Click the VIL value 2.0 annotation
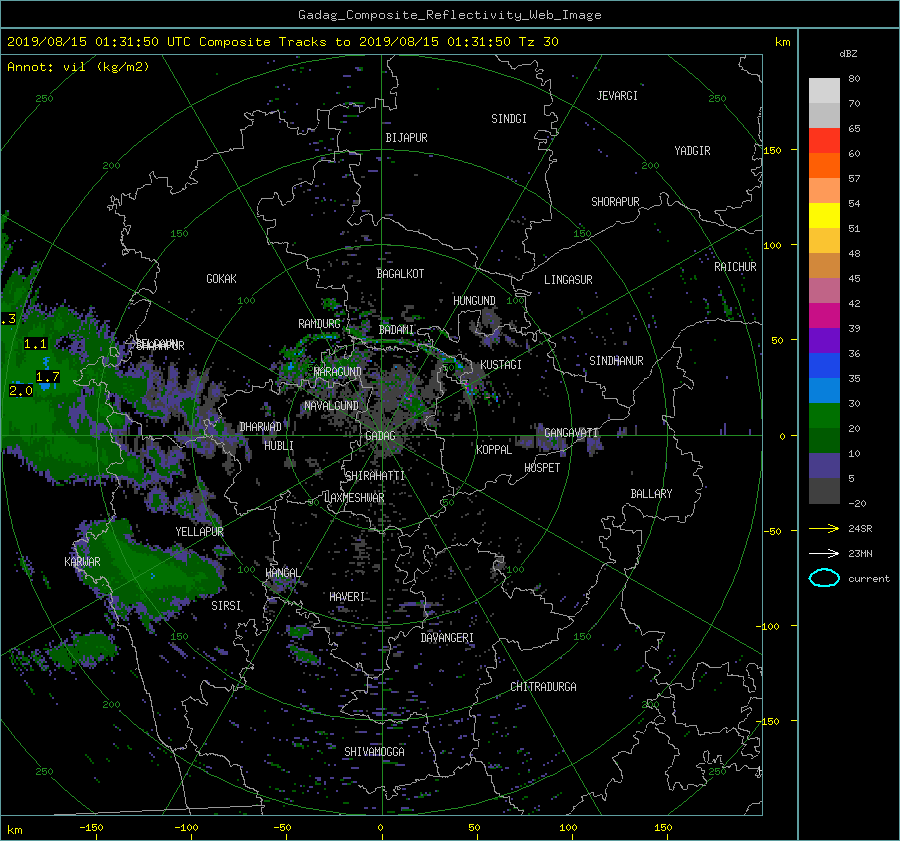900x841 pixels. 21,391
